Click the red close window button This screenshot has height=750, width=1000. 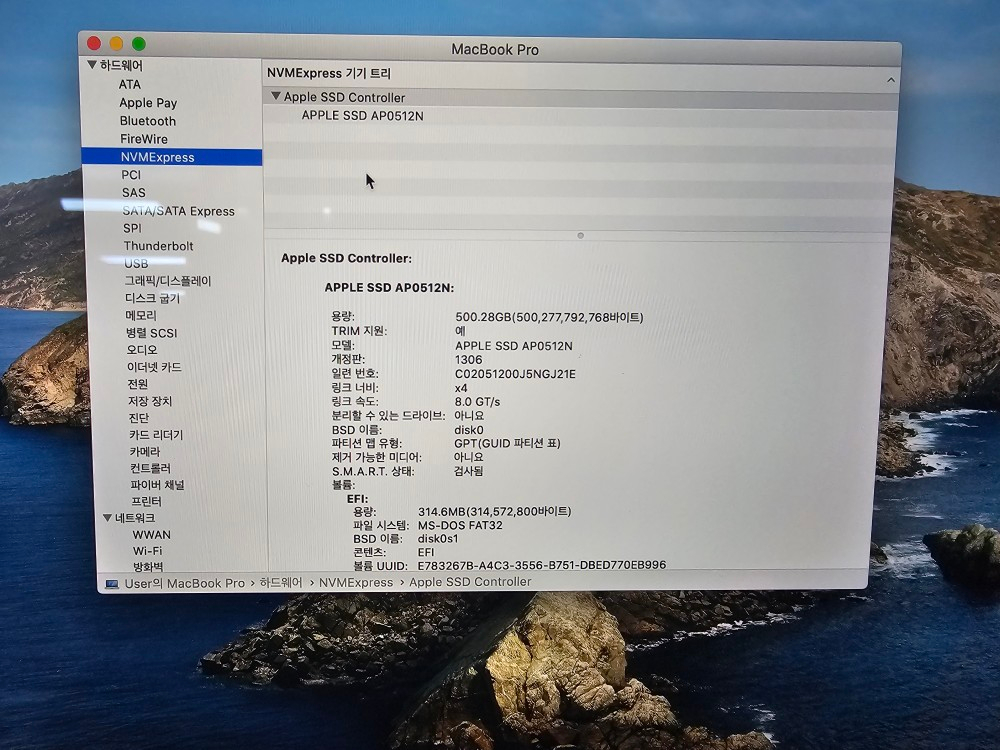94,43
